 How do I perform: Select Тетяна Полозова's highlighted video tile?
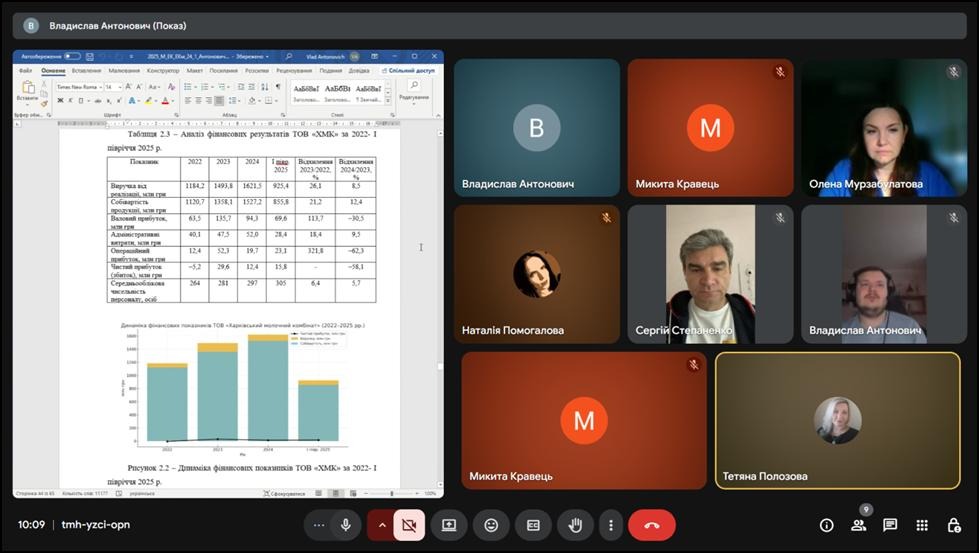[837, 420]
